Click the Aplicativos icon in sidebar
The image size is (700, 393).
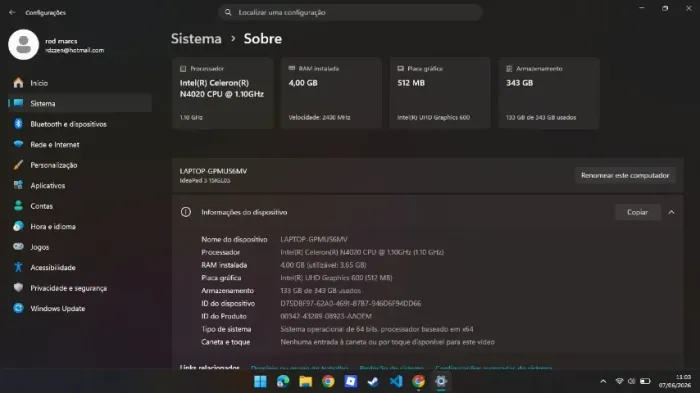[18, 185]
